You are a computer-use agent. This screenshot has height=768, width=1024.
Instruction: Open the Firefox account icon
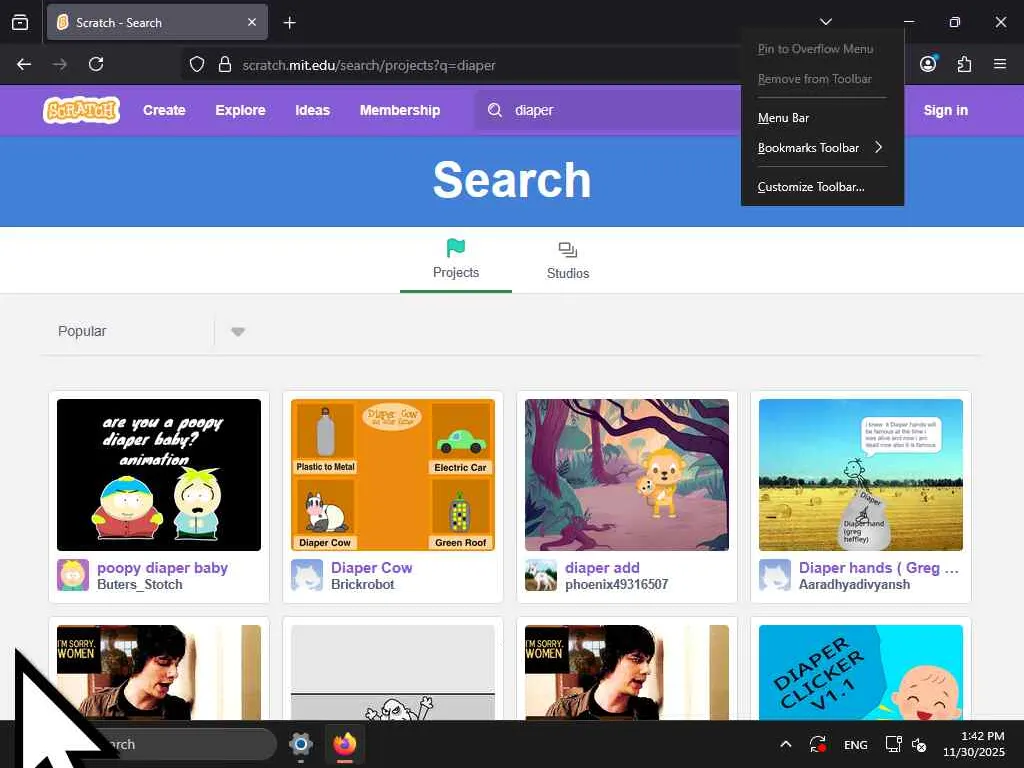(928, 63)
